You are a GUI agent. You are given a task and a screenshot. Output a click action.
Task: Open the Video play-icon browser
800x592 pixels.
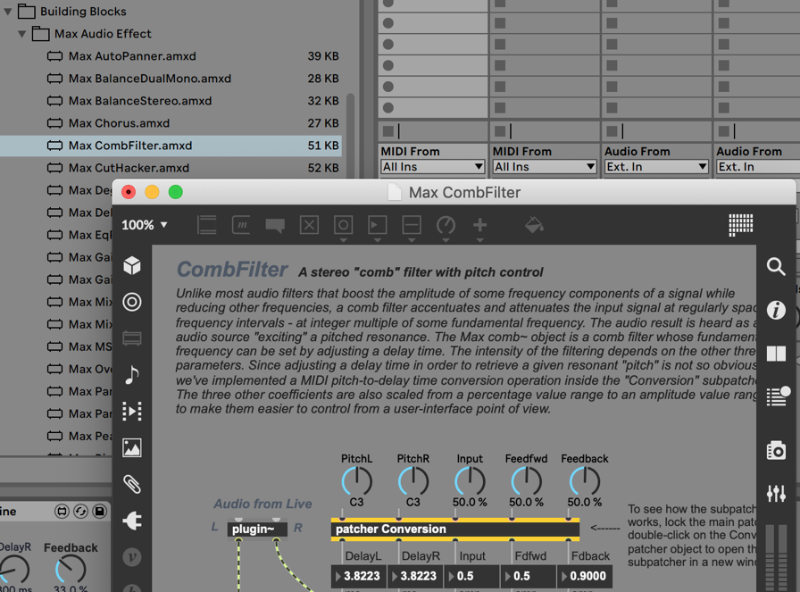pyautogui.click(x=132, y=411)
